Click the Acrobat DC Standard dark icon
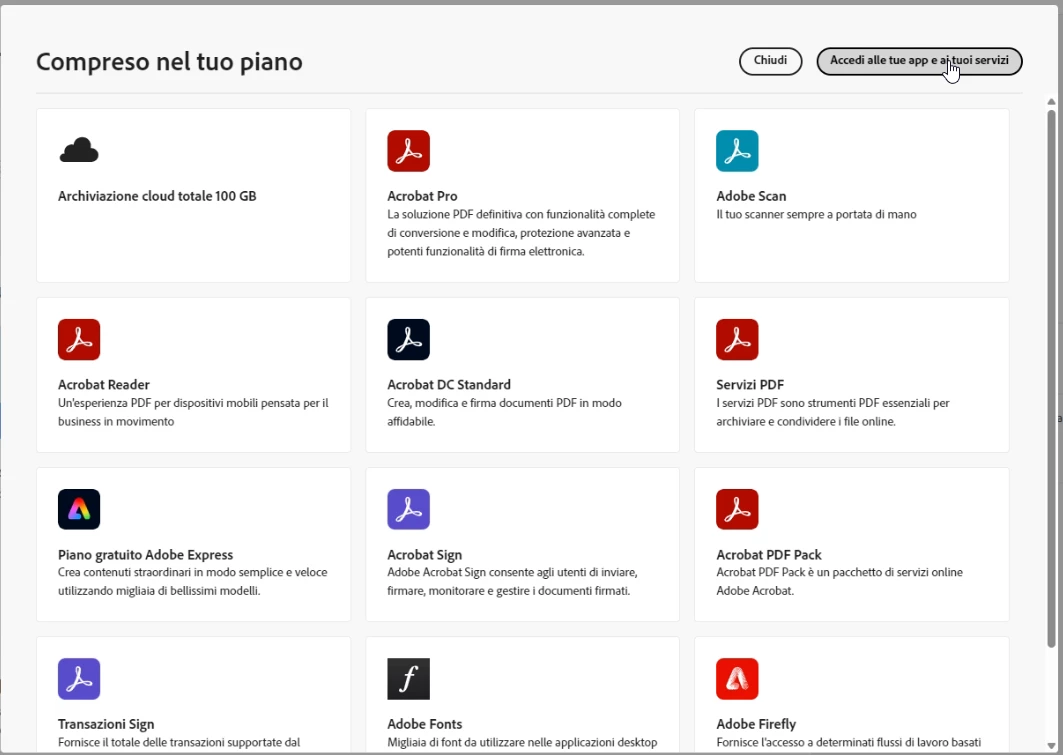Image resolution: width=1063 pixels, height=755 pixels. click(408, 340)
